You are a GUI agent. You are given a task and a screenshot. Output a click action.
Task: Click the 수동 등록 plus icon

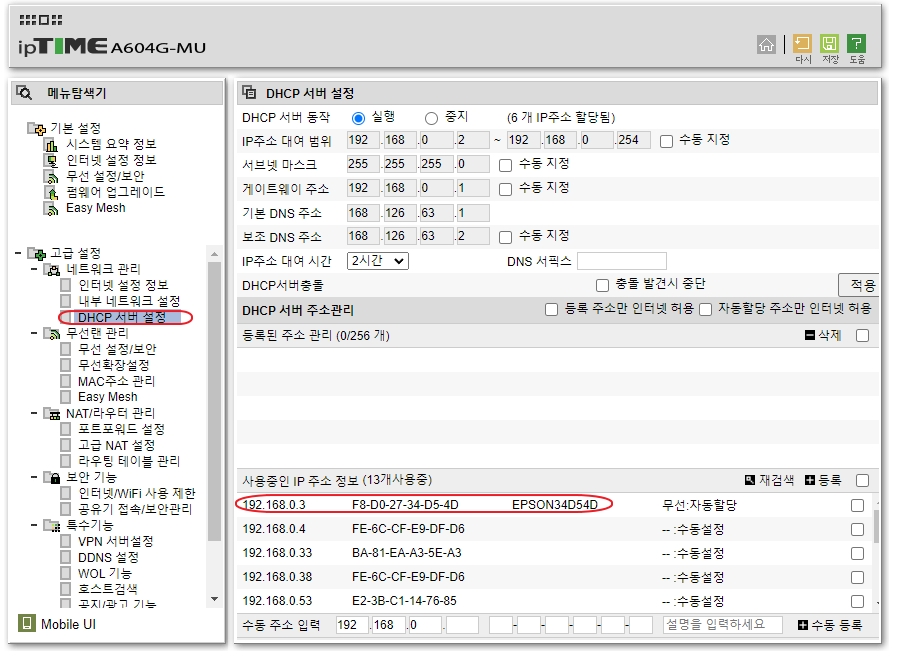coord(802,625)
